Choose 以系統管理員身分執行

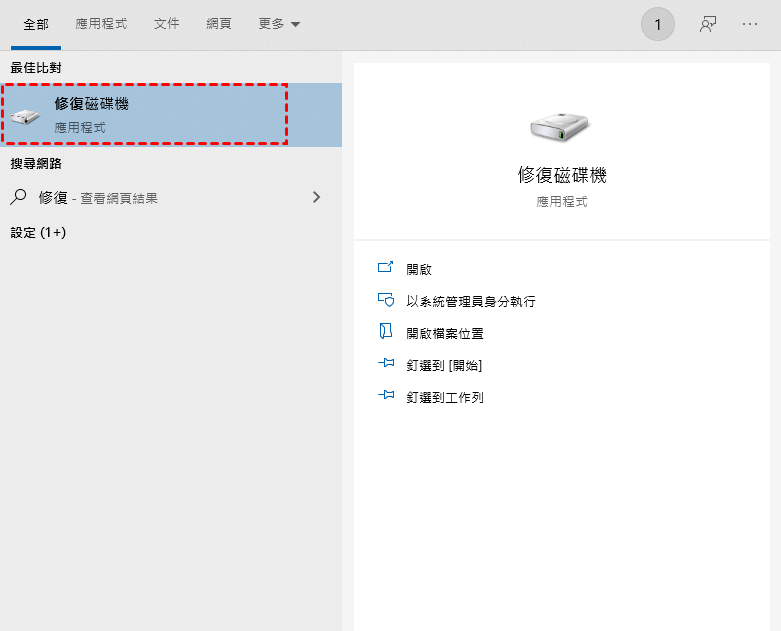pos(470,301)
